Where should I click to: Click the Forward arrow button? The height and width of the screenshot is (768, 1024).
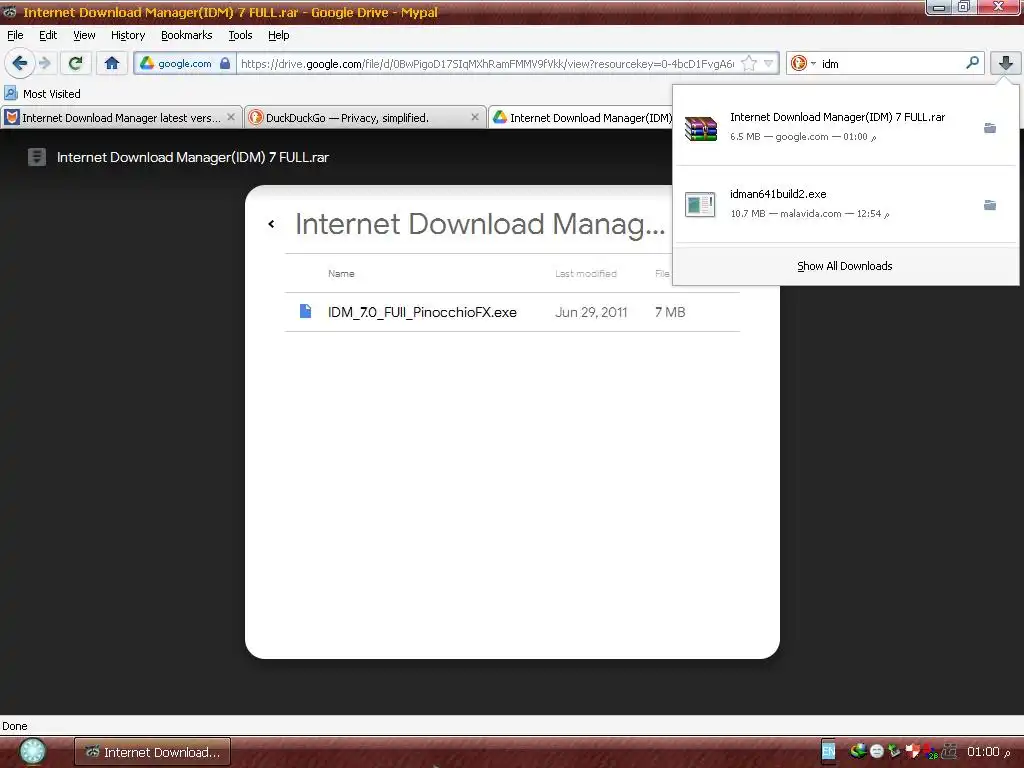(x=45, y=63)
